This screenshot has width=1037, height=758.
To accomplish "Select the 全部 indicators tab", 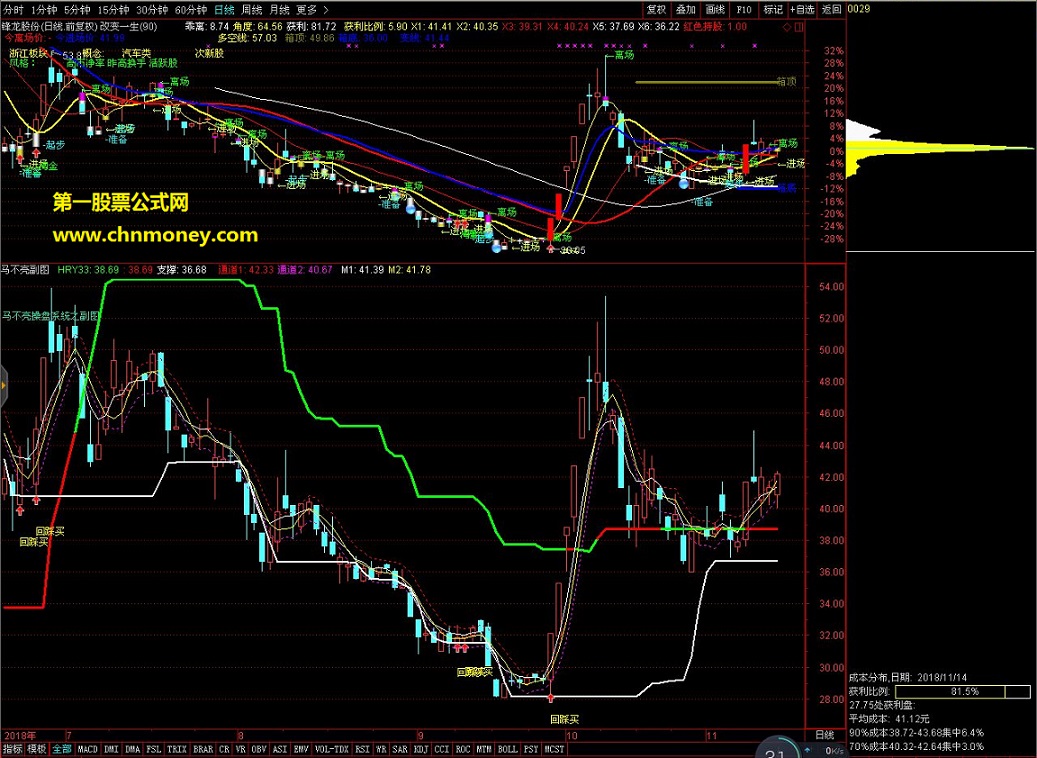I will pos(62,749).
